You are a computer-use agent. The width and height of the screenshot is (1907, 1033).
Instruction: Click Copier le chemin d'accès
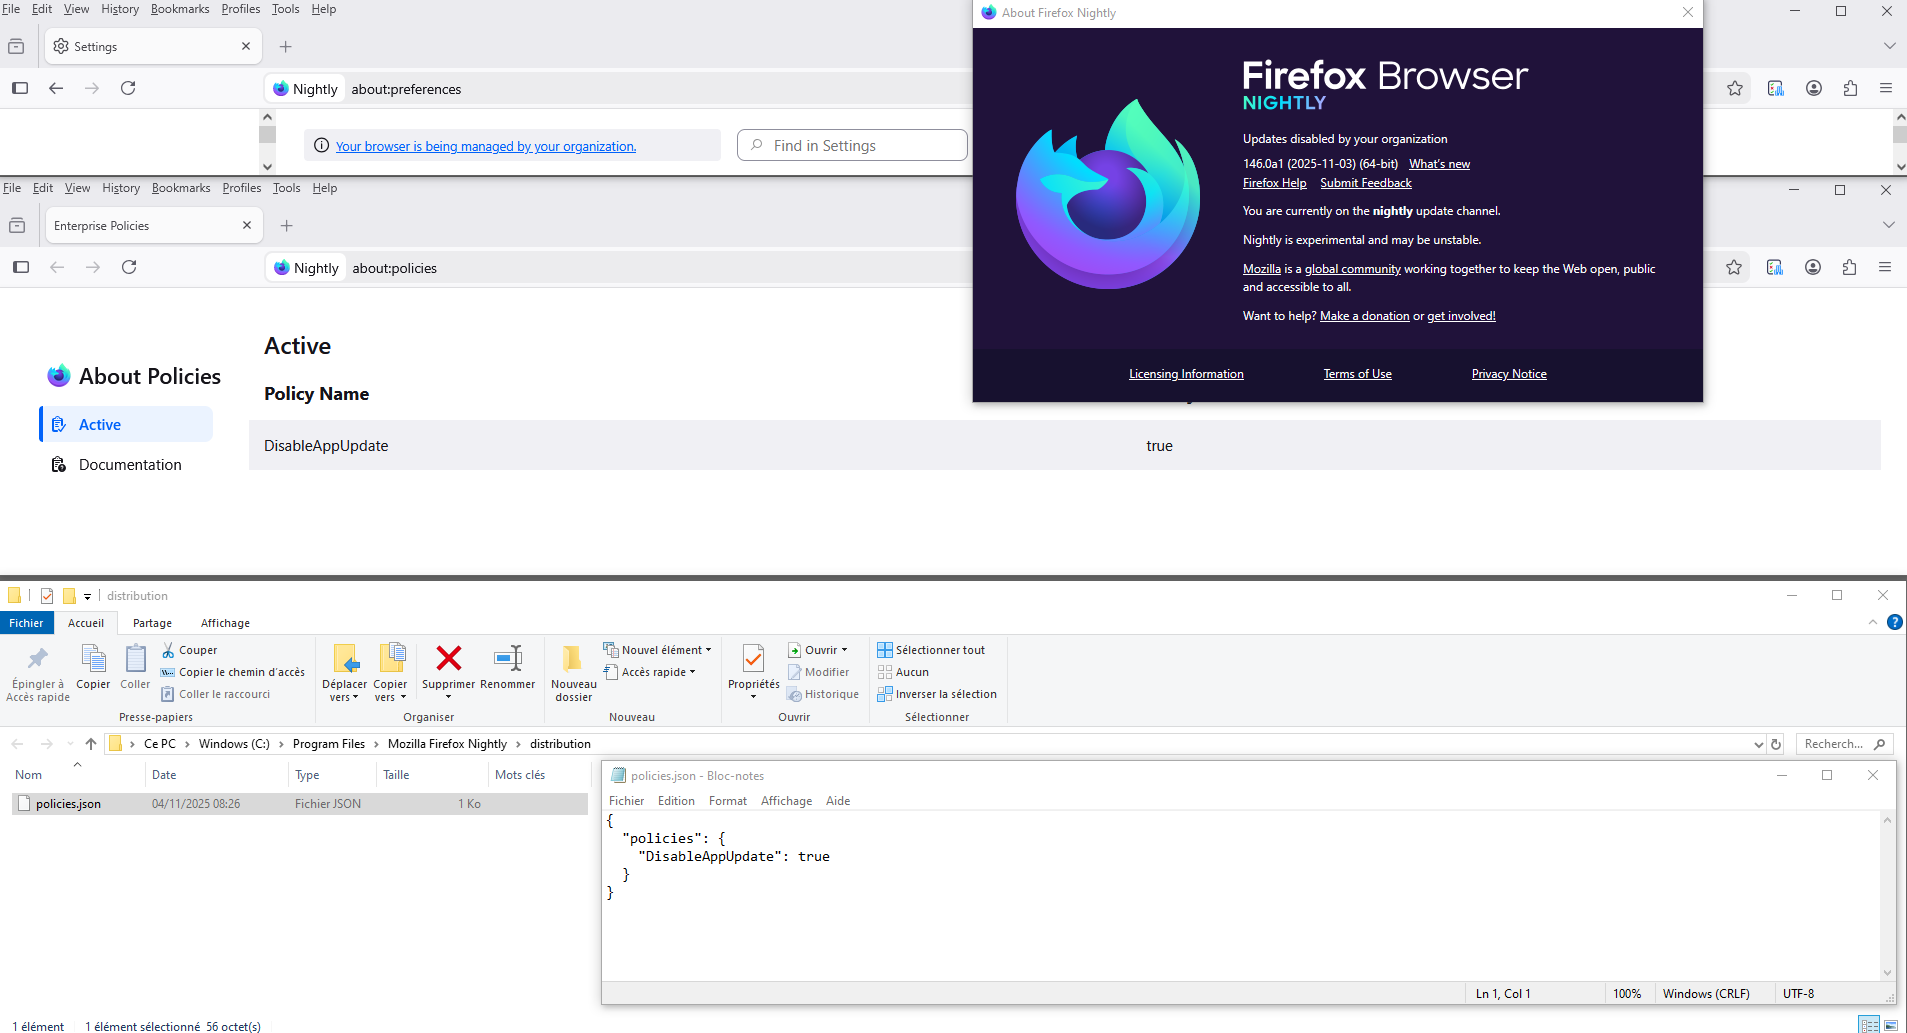232,672
